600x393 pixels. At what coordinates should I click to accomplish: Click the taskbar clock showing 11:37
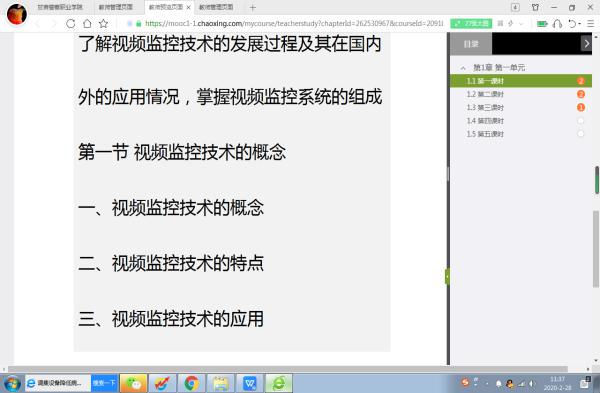[x=557, y=383]
